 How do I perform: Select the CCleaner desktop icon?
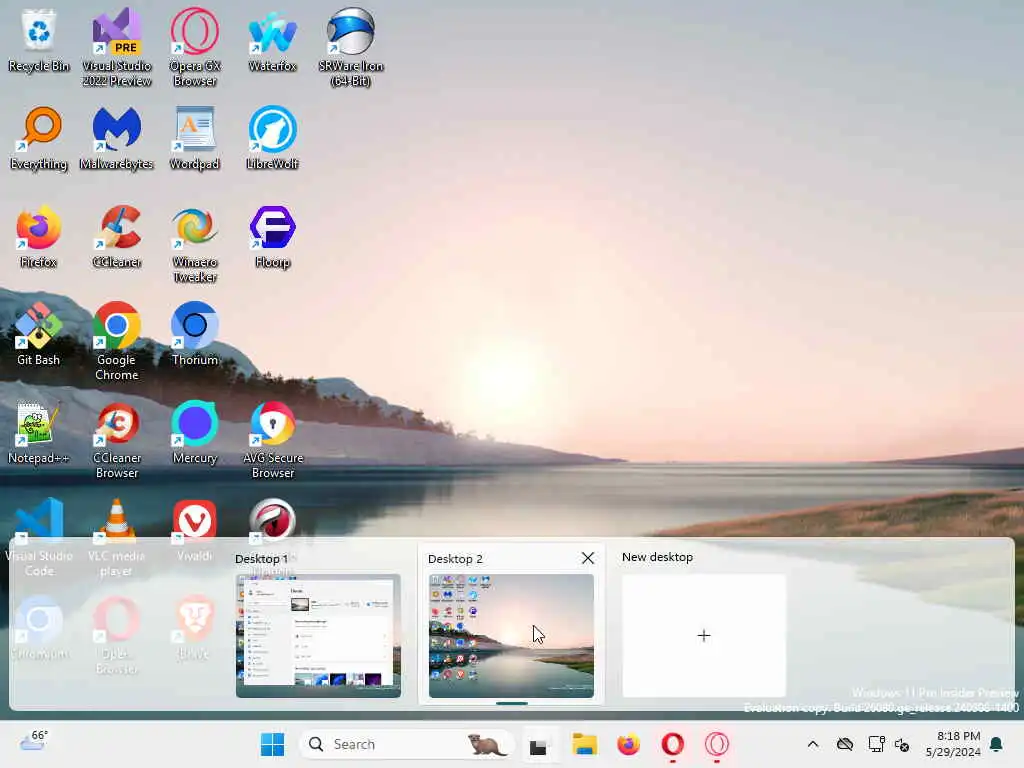tap(116, 237)
